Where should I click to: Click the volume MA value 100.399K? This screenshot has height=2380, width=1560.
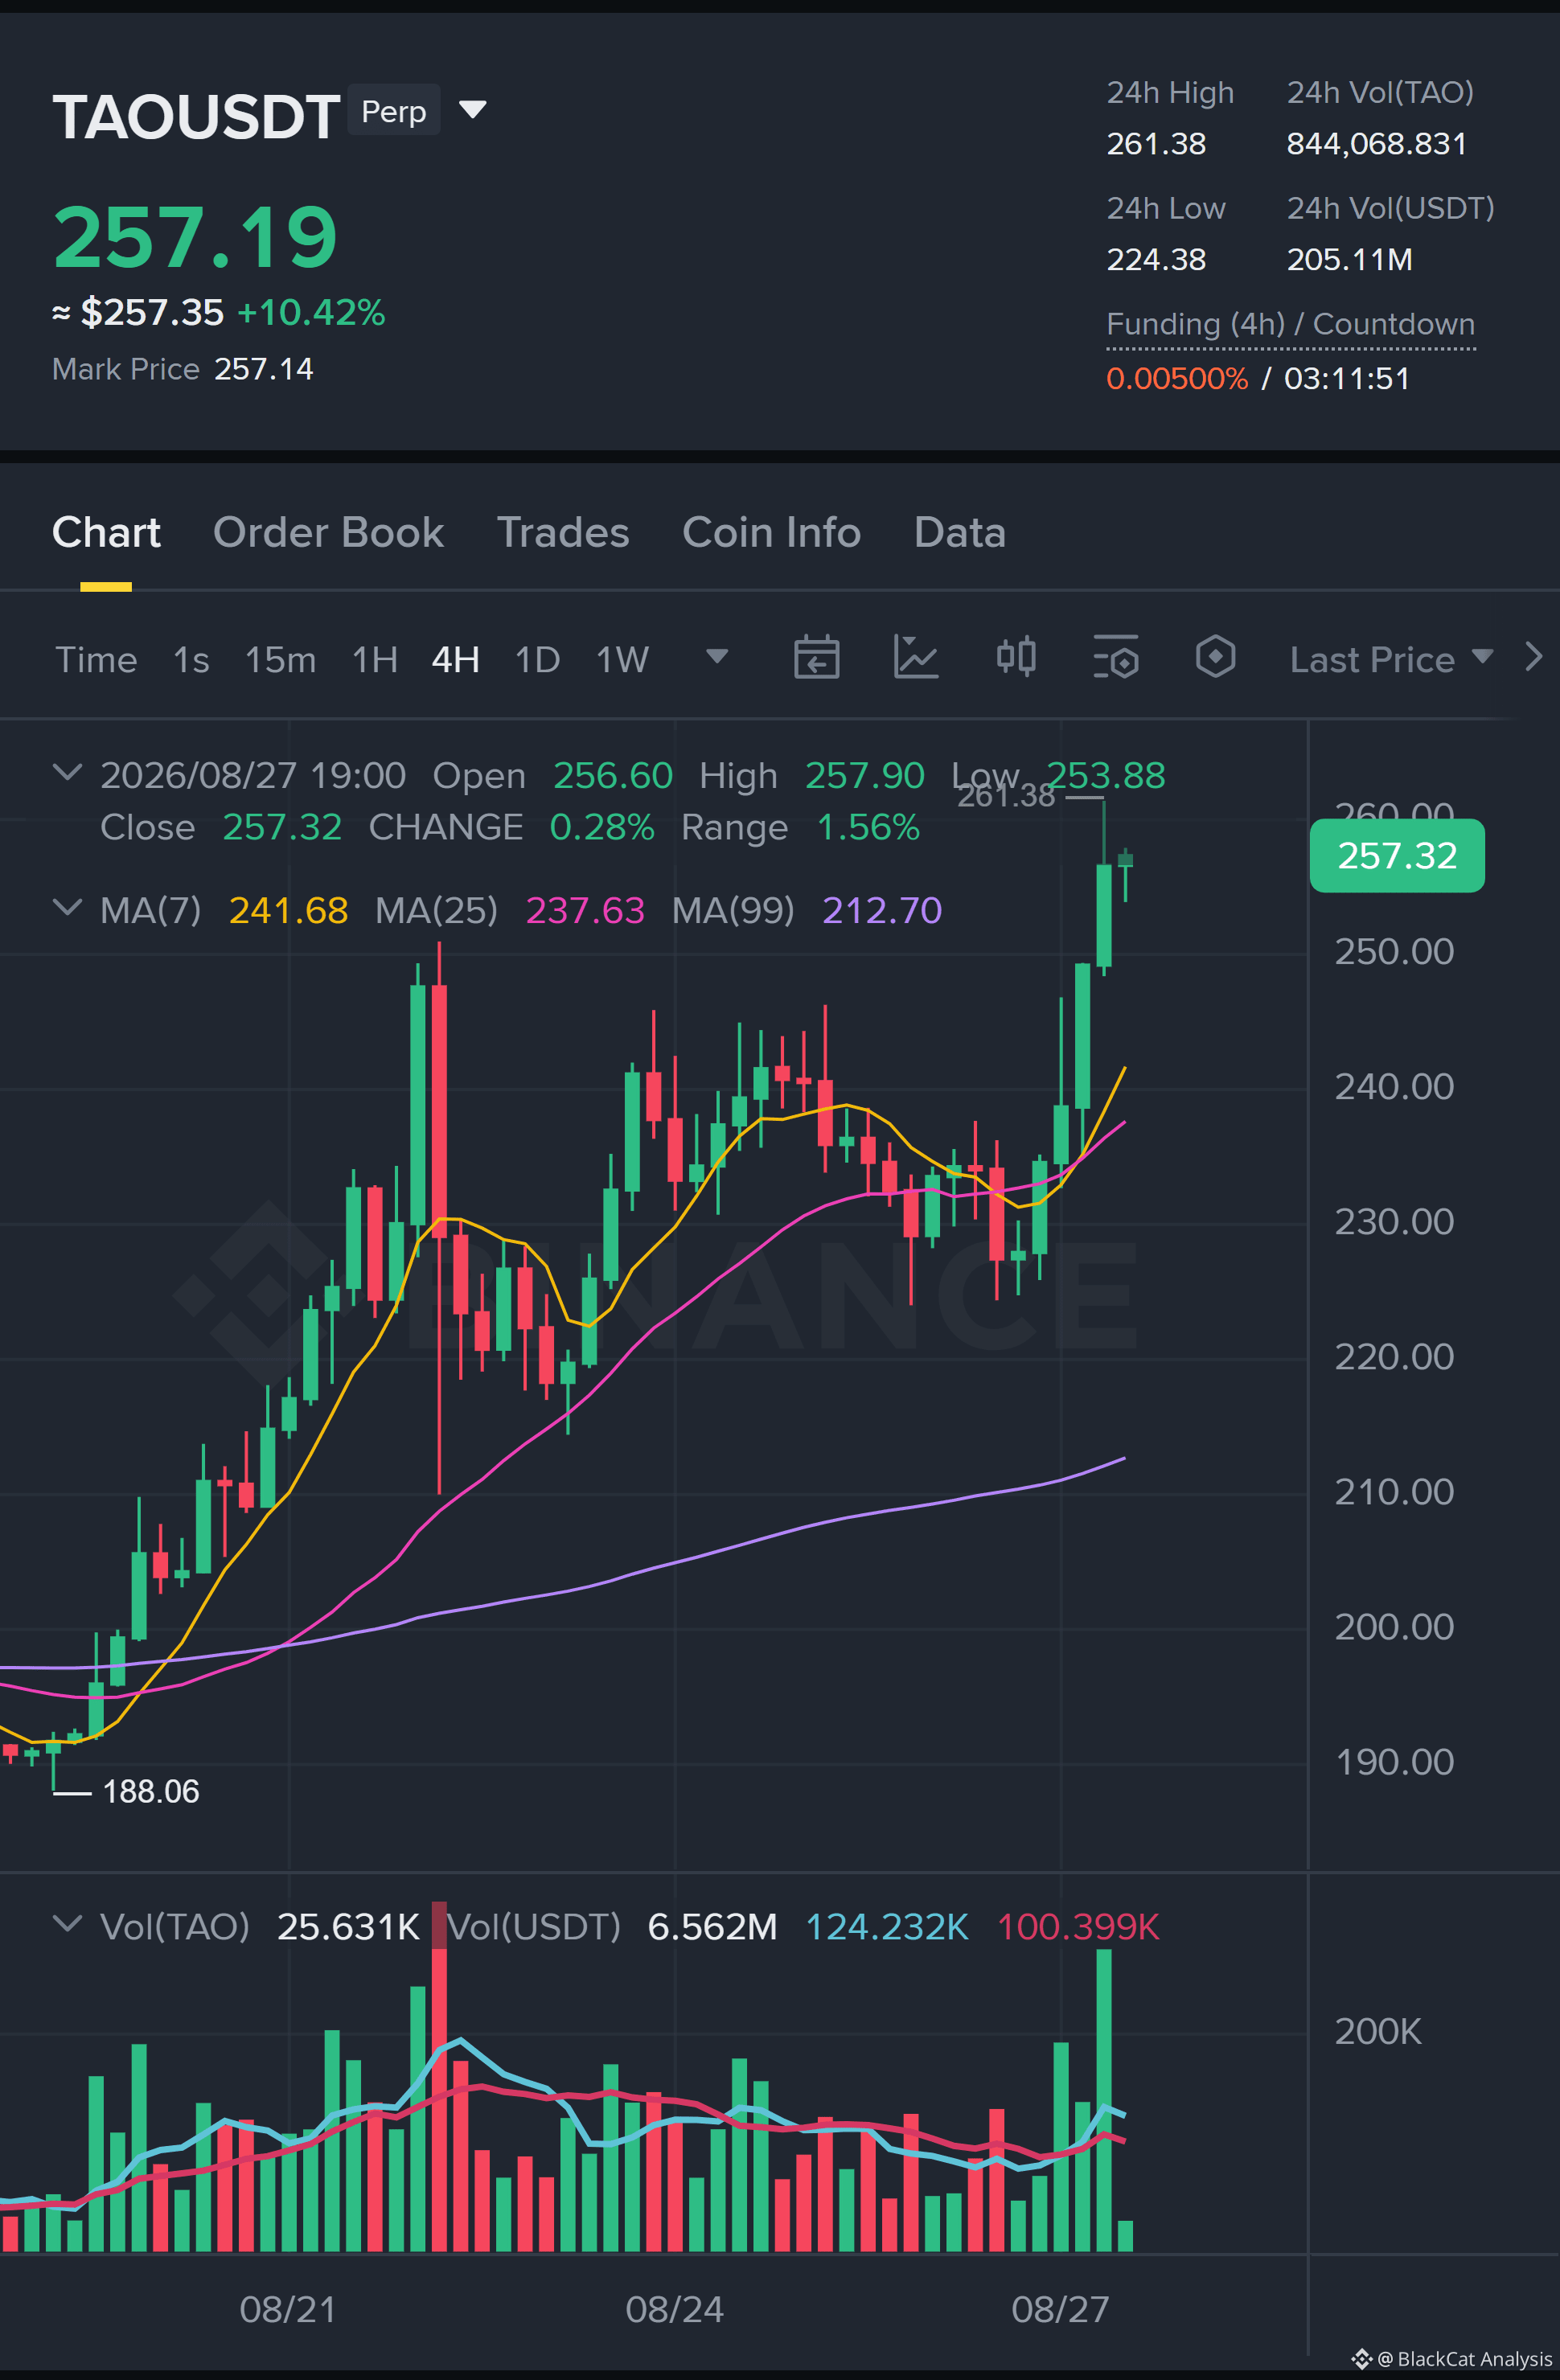(1078, 1927)
